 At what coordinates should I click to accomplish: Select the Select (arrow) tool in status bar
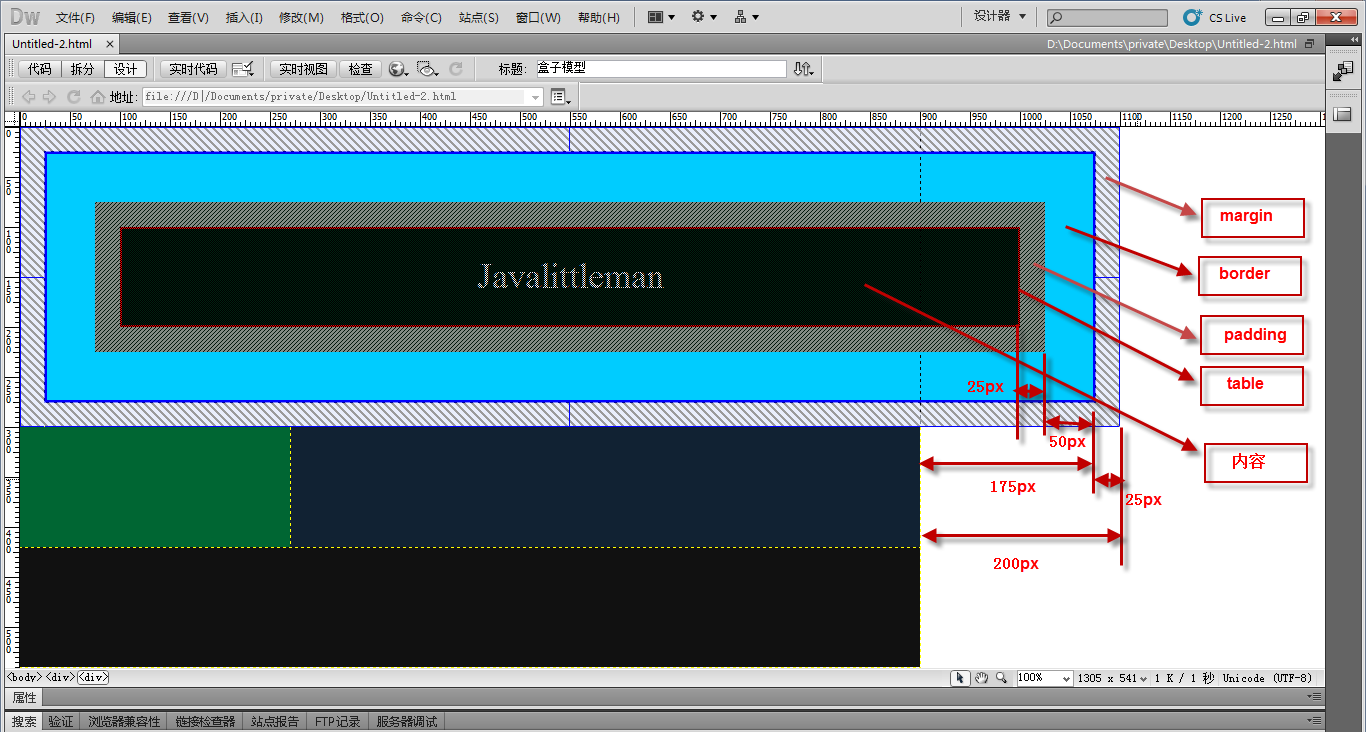(960, 678)
